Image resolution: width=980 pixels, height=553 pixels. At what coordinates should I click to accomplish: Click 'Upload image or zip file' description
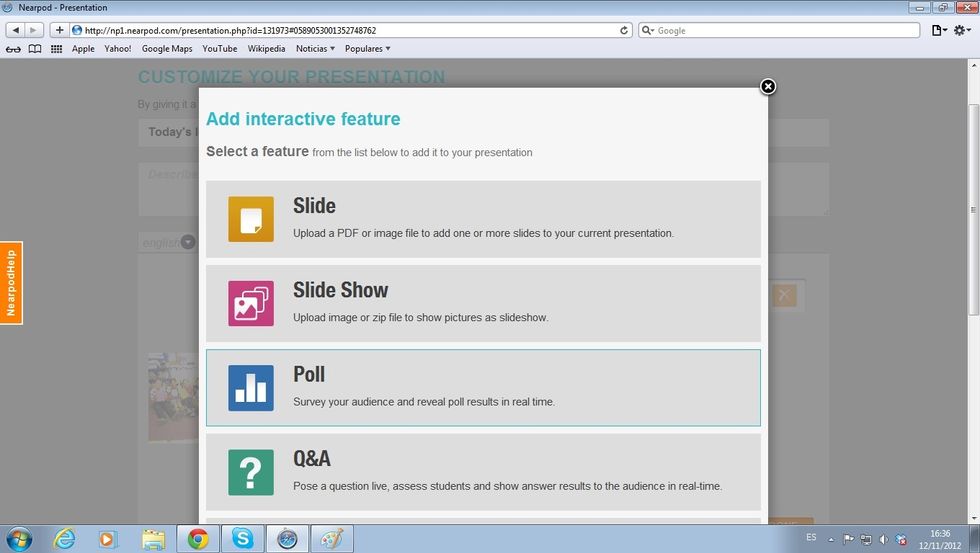pyautogui.click(x=421, y=317)
